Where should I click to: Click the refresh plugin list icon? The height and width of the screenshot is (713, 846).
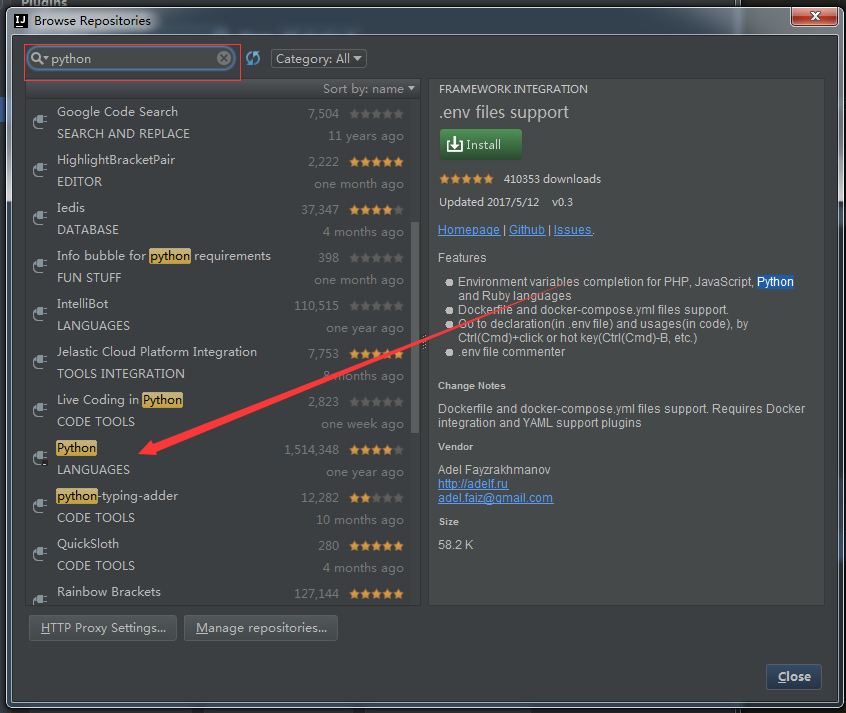pyautogui.click(x=253, y=58)
